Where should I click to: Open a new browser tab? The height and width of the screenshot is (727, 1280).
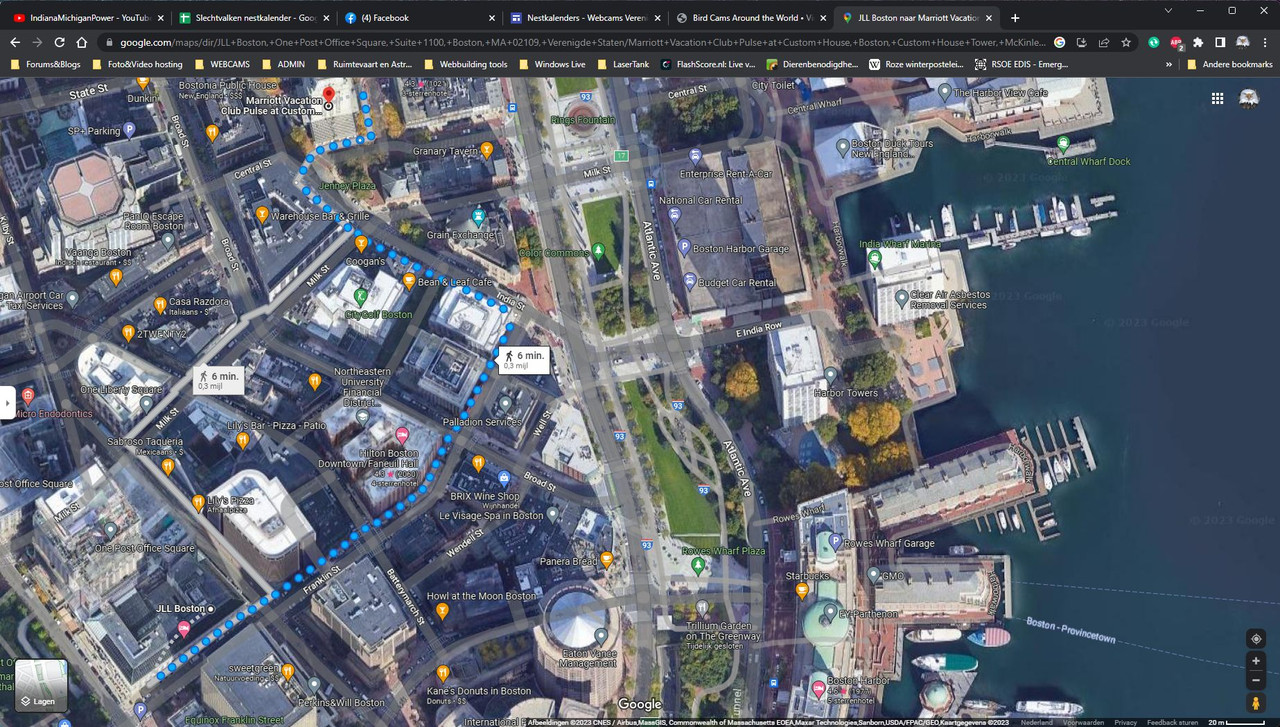tap(1015, 18)
